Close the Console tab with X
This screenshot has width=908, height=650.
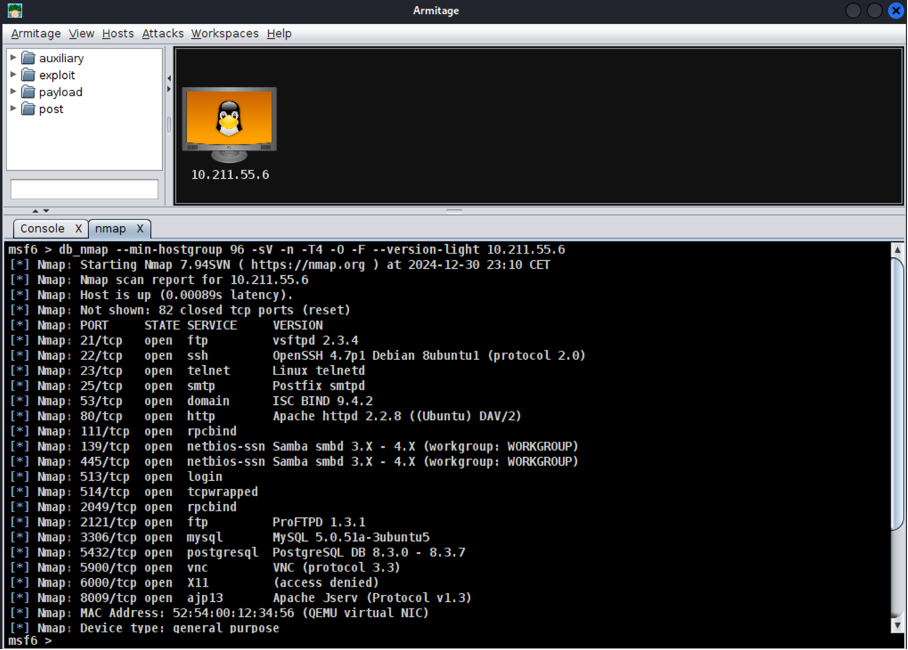pos(78,229)
